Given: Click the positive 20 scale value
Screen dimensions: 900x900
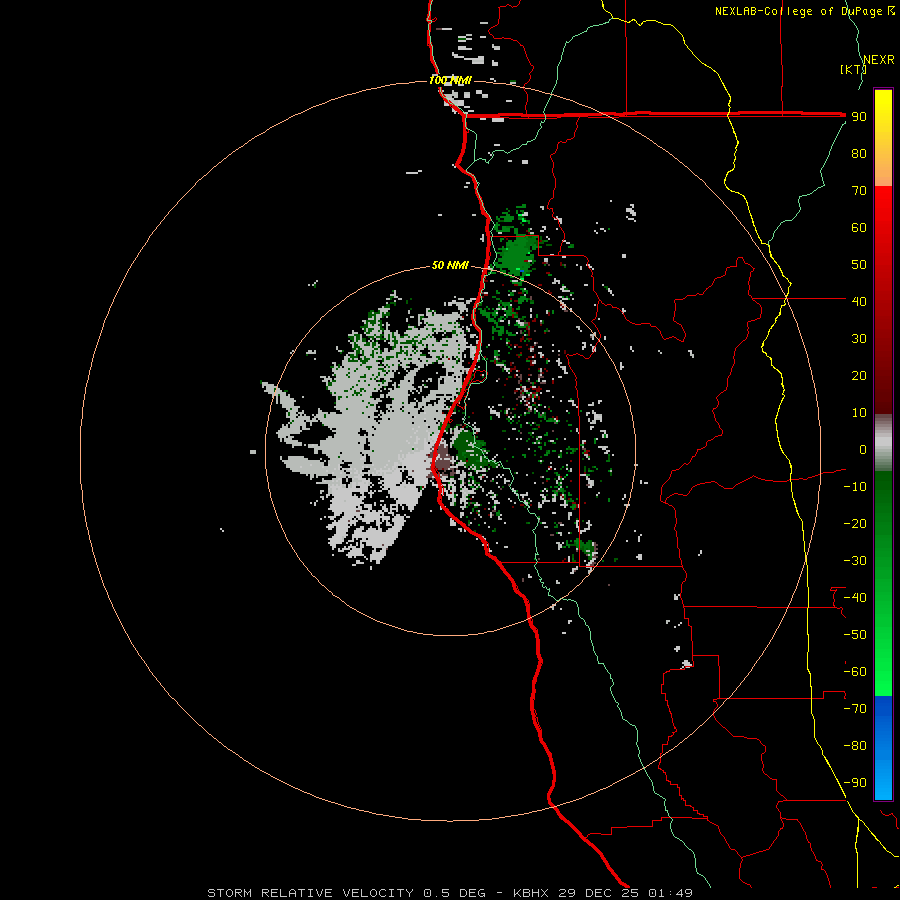Looking at the screenshot, I should point(859,376).
